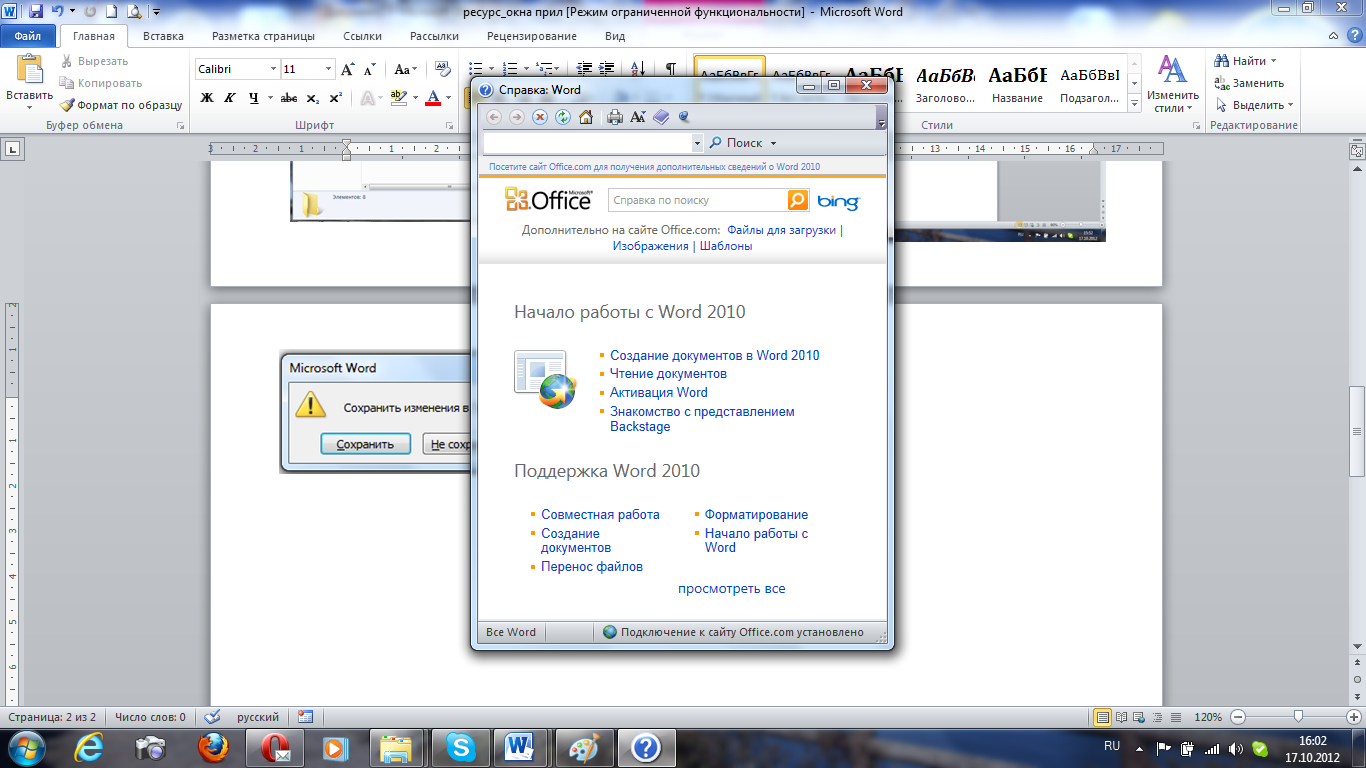Clear formatting using the eraser icon

click(441, 69)
